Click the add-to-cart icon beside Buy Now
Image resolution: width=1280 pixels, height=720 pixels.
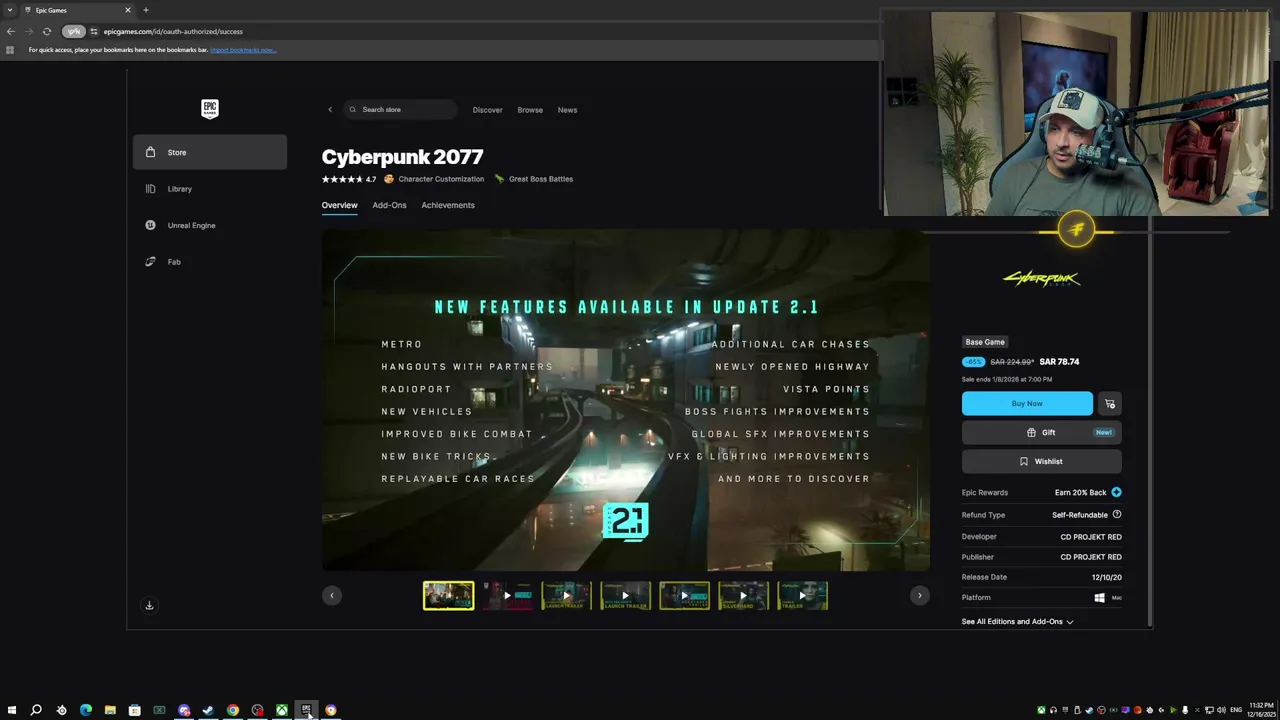point(1110,404)
